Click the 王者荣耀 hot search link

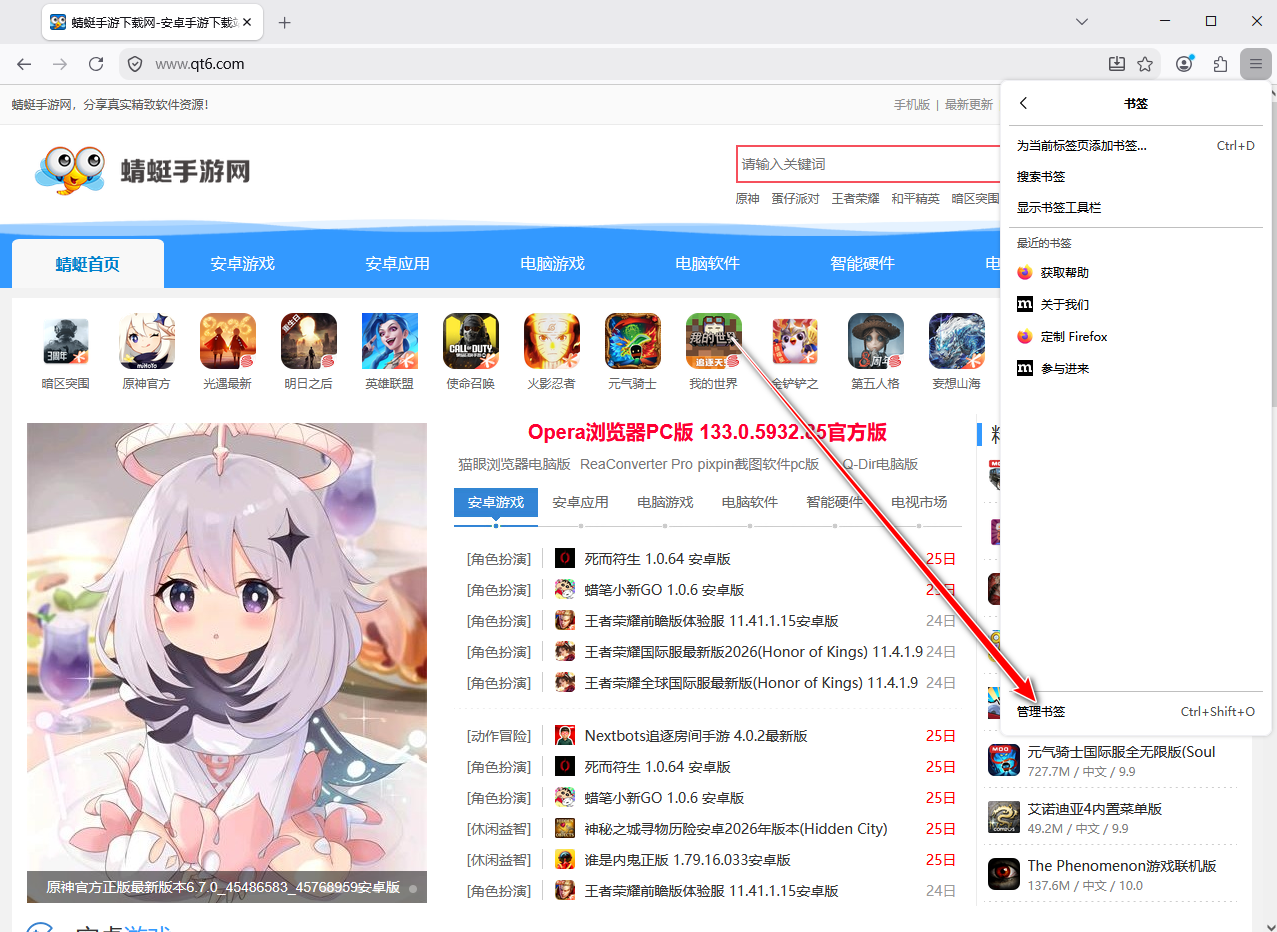point(855,198)
